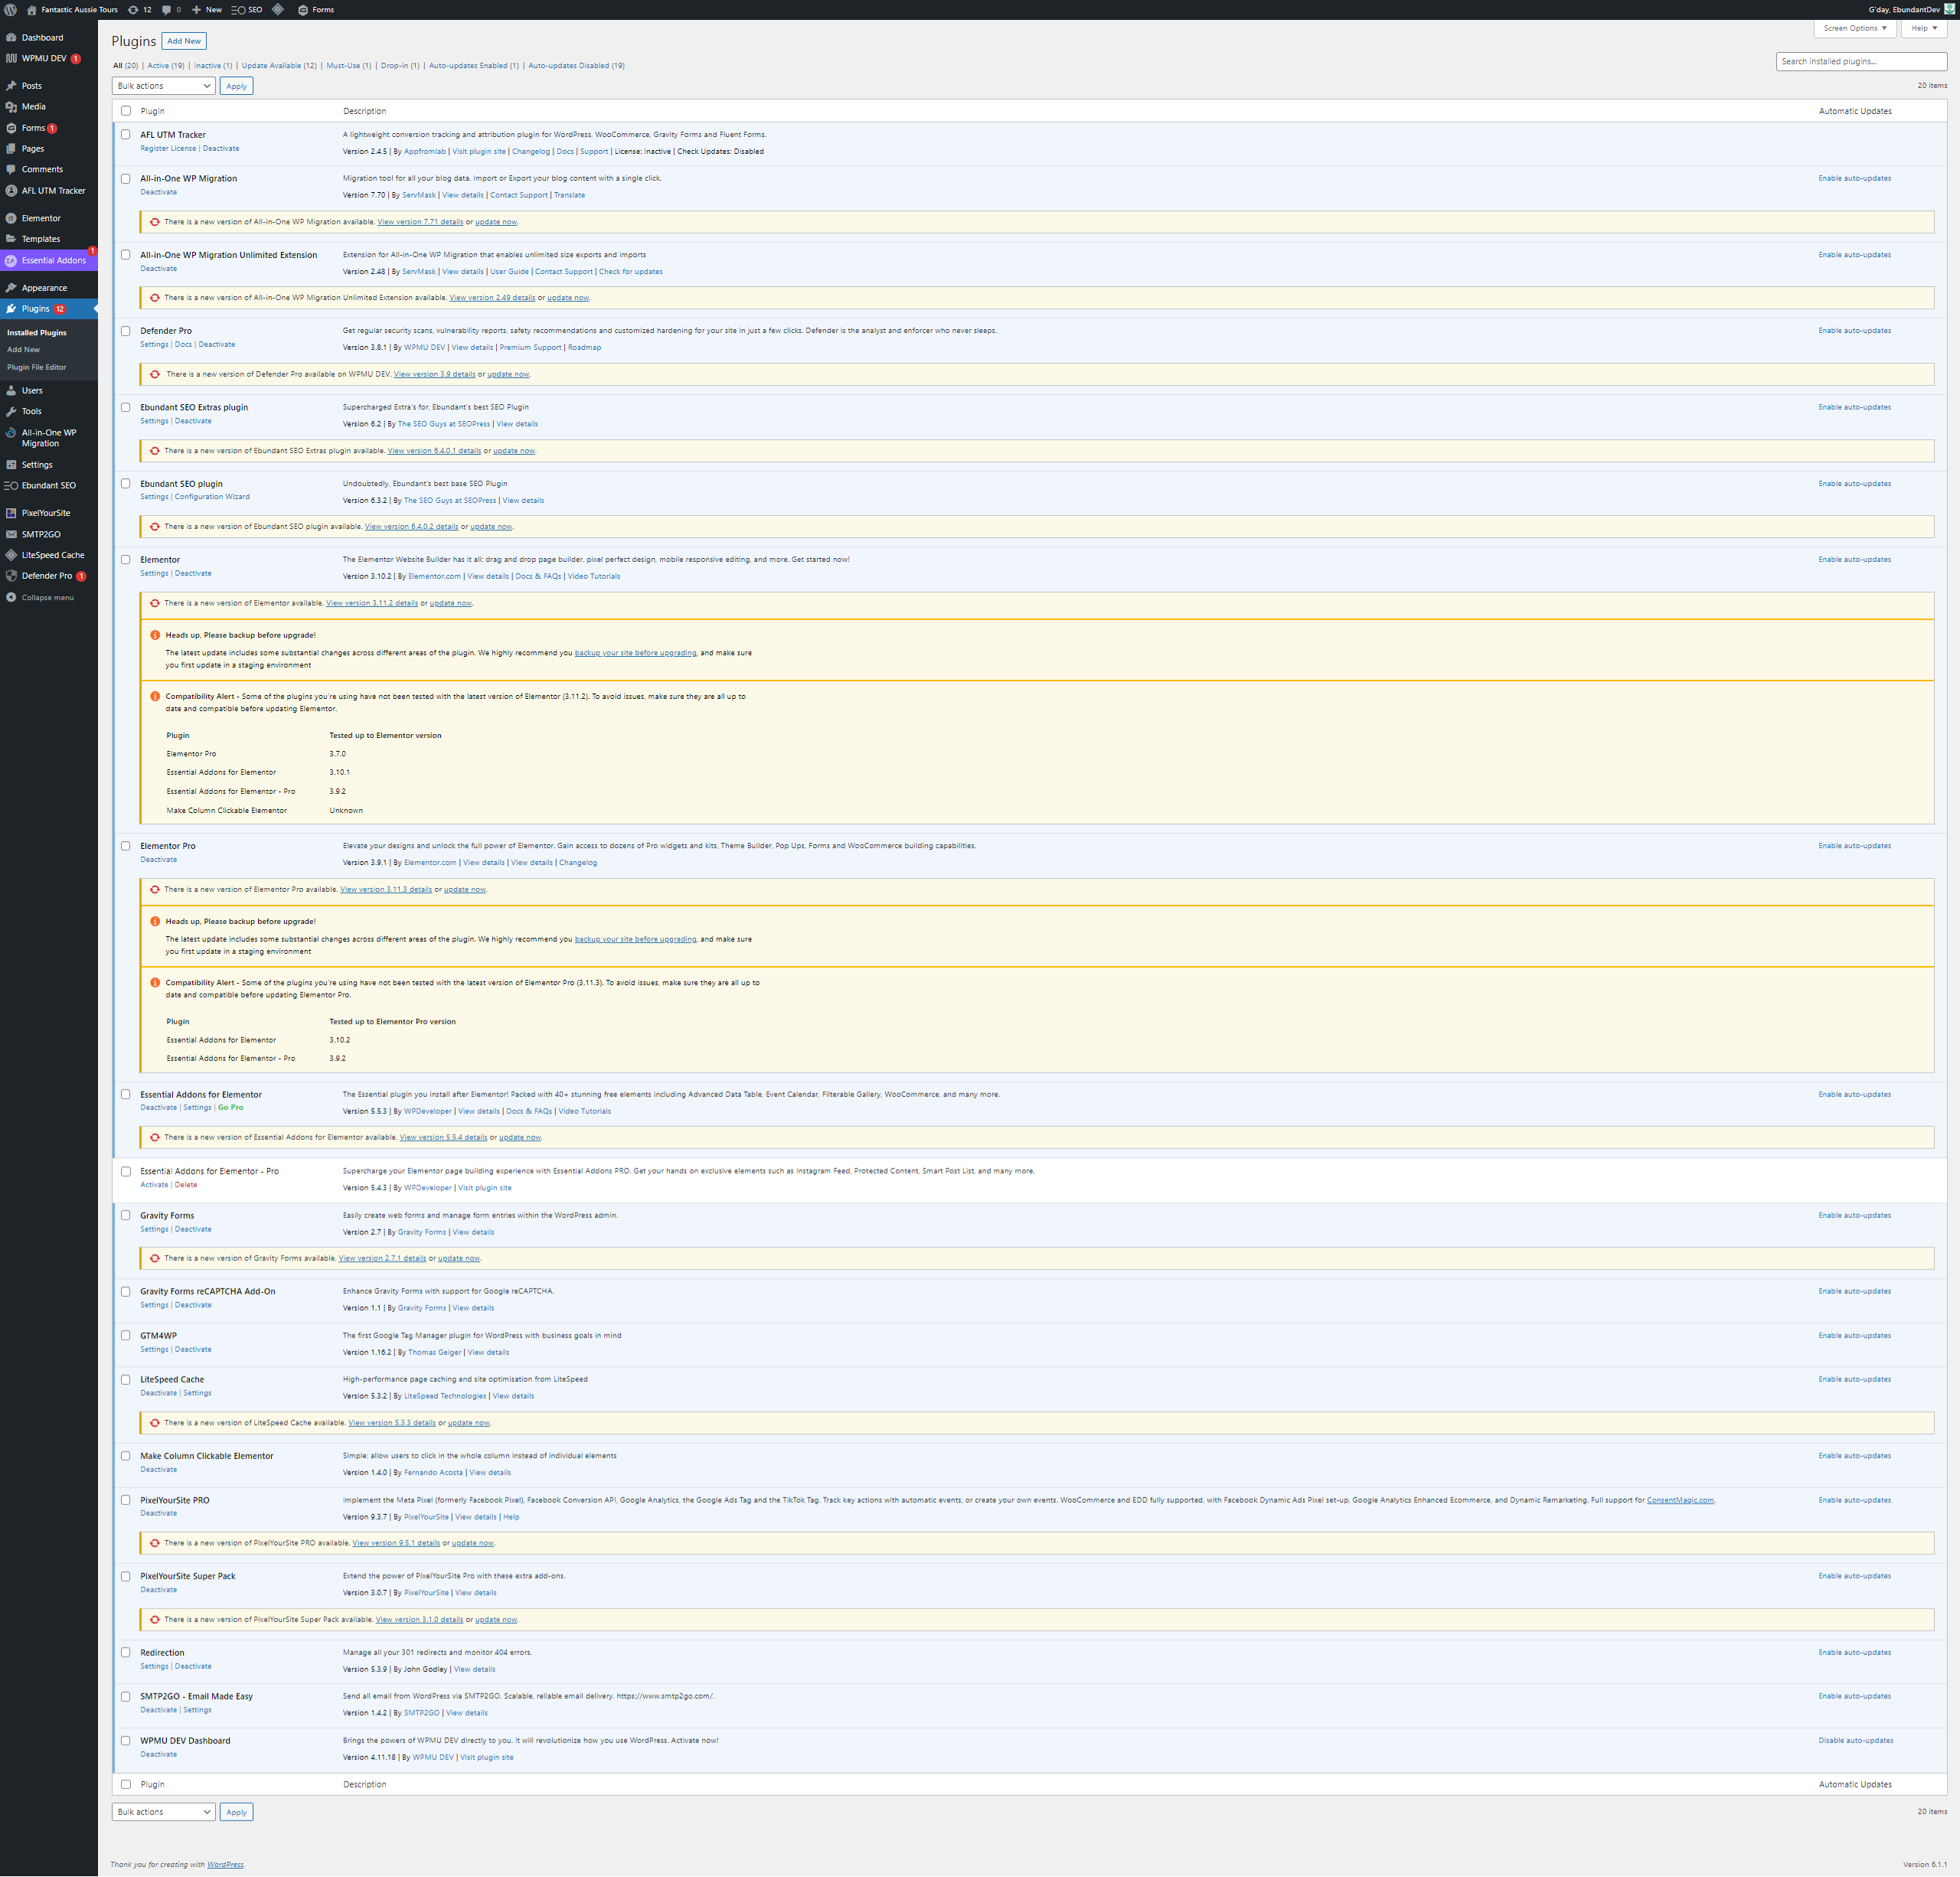Open the Essential Addons sidebar item
The height and width of the screenshot is (1877, 1960).
[x=53, y=261]
